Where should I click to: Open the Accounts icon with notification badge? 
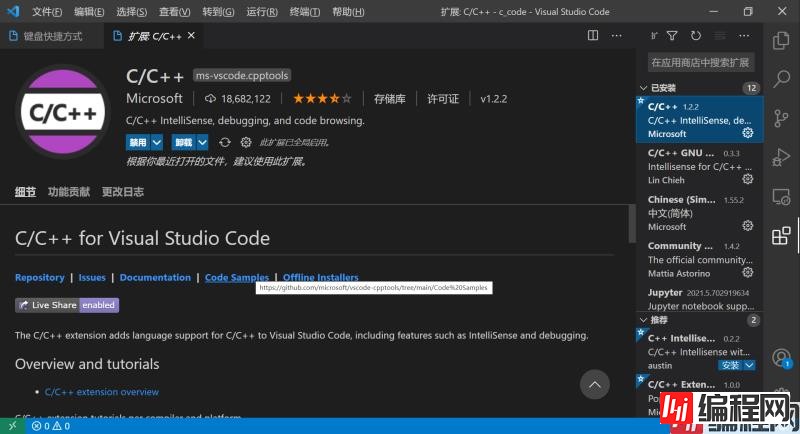click(x=781, y=358)
